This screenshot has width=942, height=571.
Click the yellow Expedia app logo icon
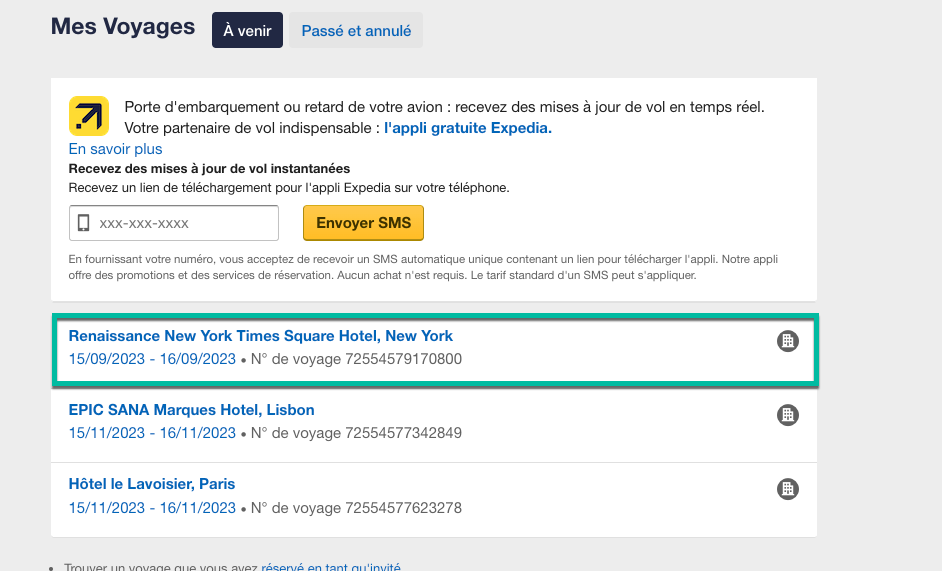coord(89,116)
